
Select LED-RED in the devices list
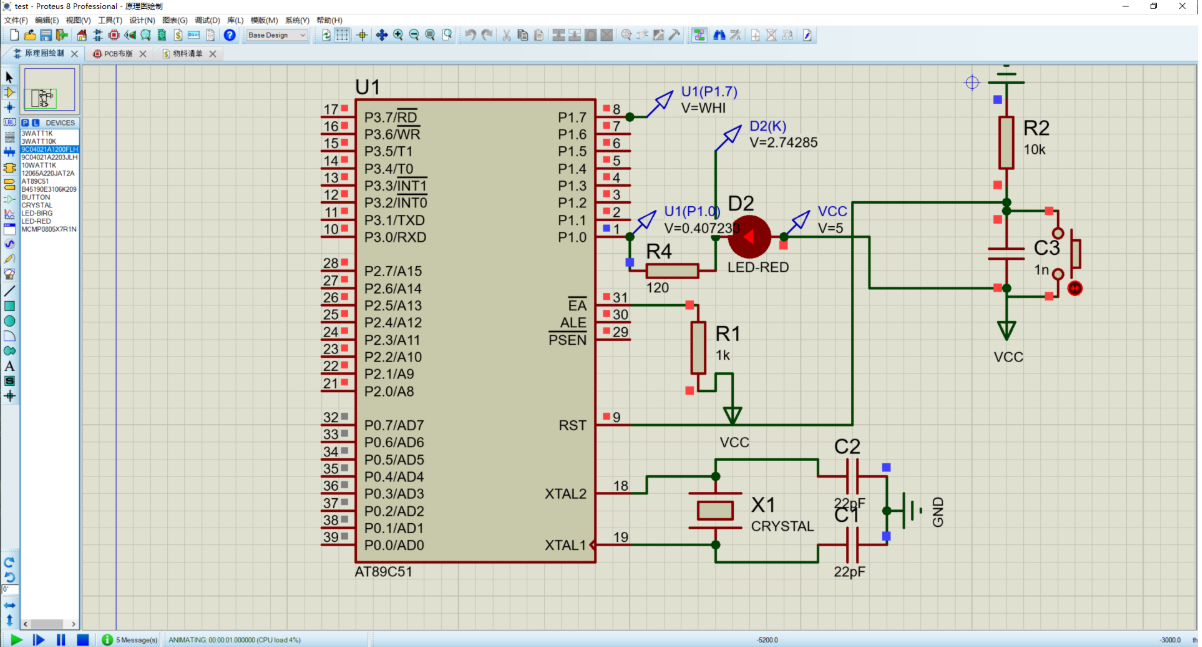[x=49, y=221]
